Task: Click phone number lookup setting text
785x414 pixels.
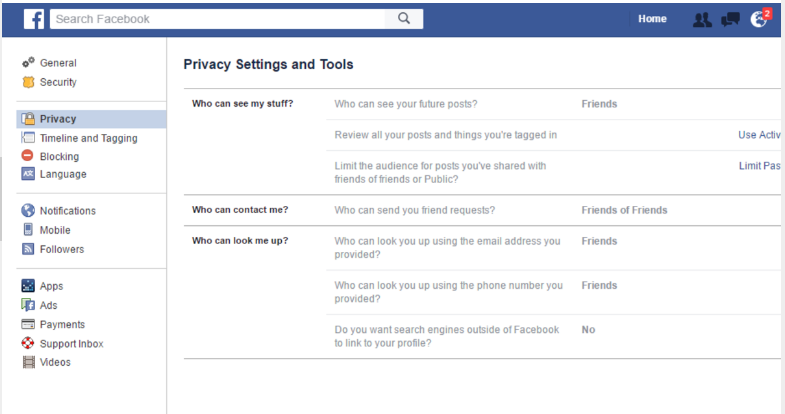Action: 449,292
